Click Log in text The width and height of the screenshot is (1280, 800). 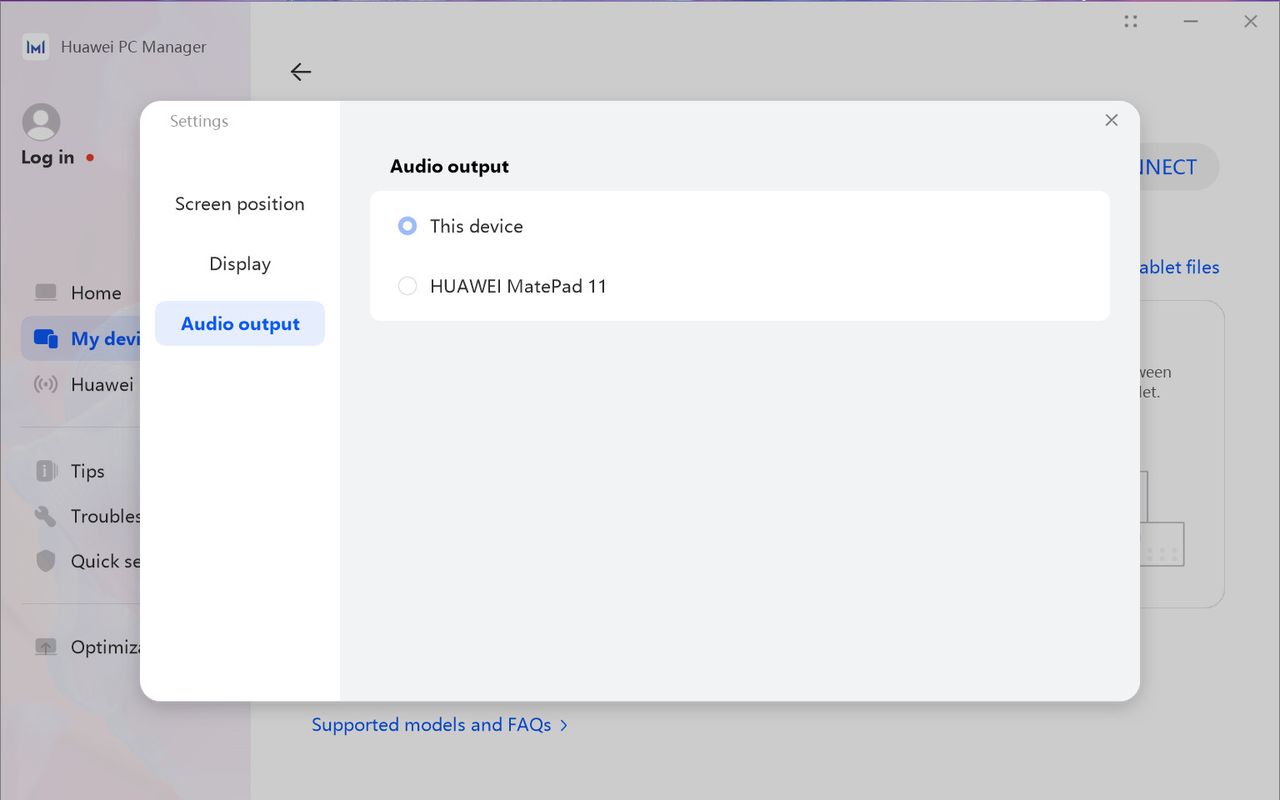(48, 157)
